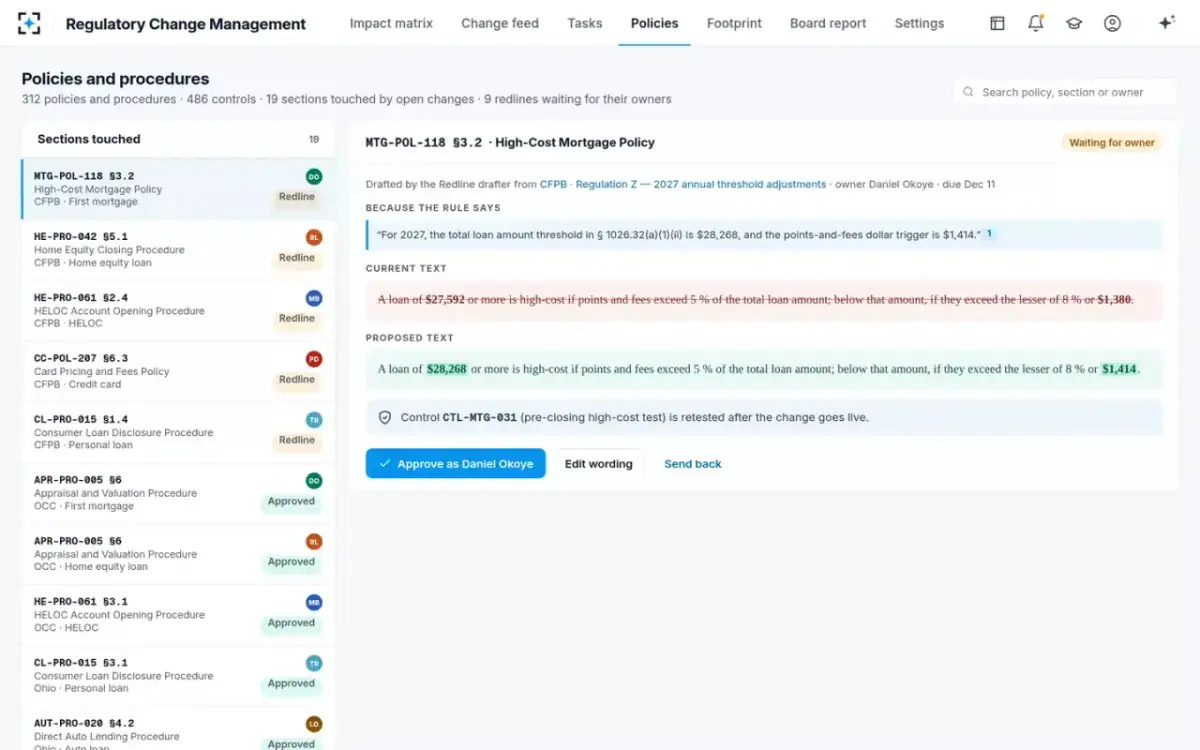Click the LO avatar on the AUT-PRO-020 §4.2 row
This screenshot has width=1200, height=750.
314,724
